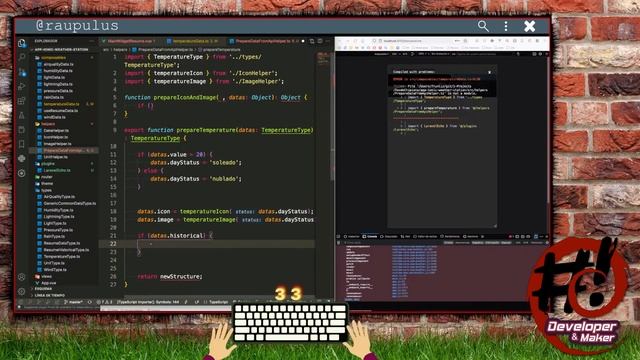Click the X icon in overlay header
This screenshot has height=360, width=640.
pyautogui.click(x=529, y=26)
